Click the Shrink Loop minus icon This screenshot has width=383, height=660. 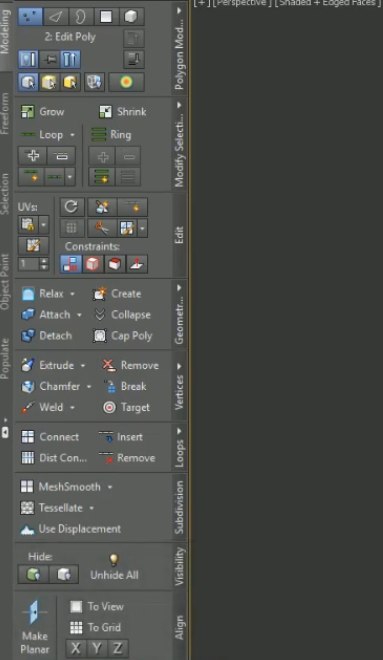[61, 155]
